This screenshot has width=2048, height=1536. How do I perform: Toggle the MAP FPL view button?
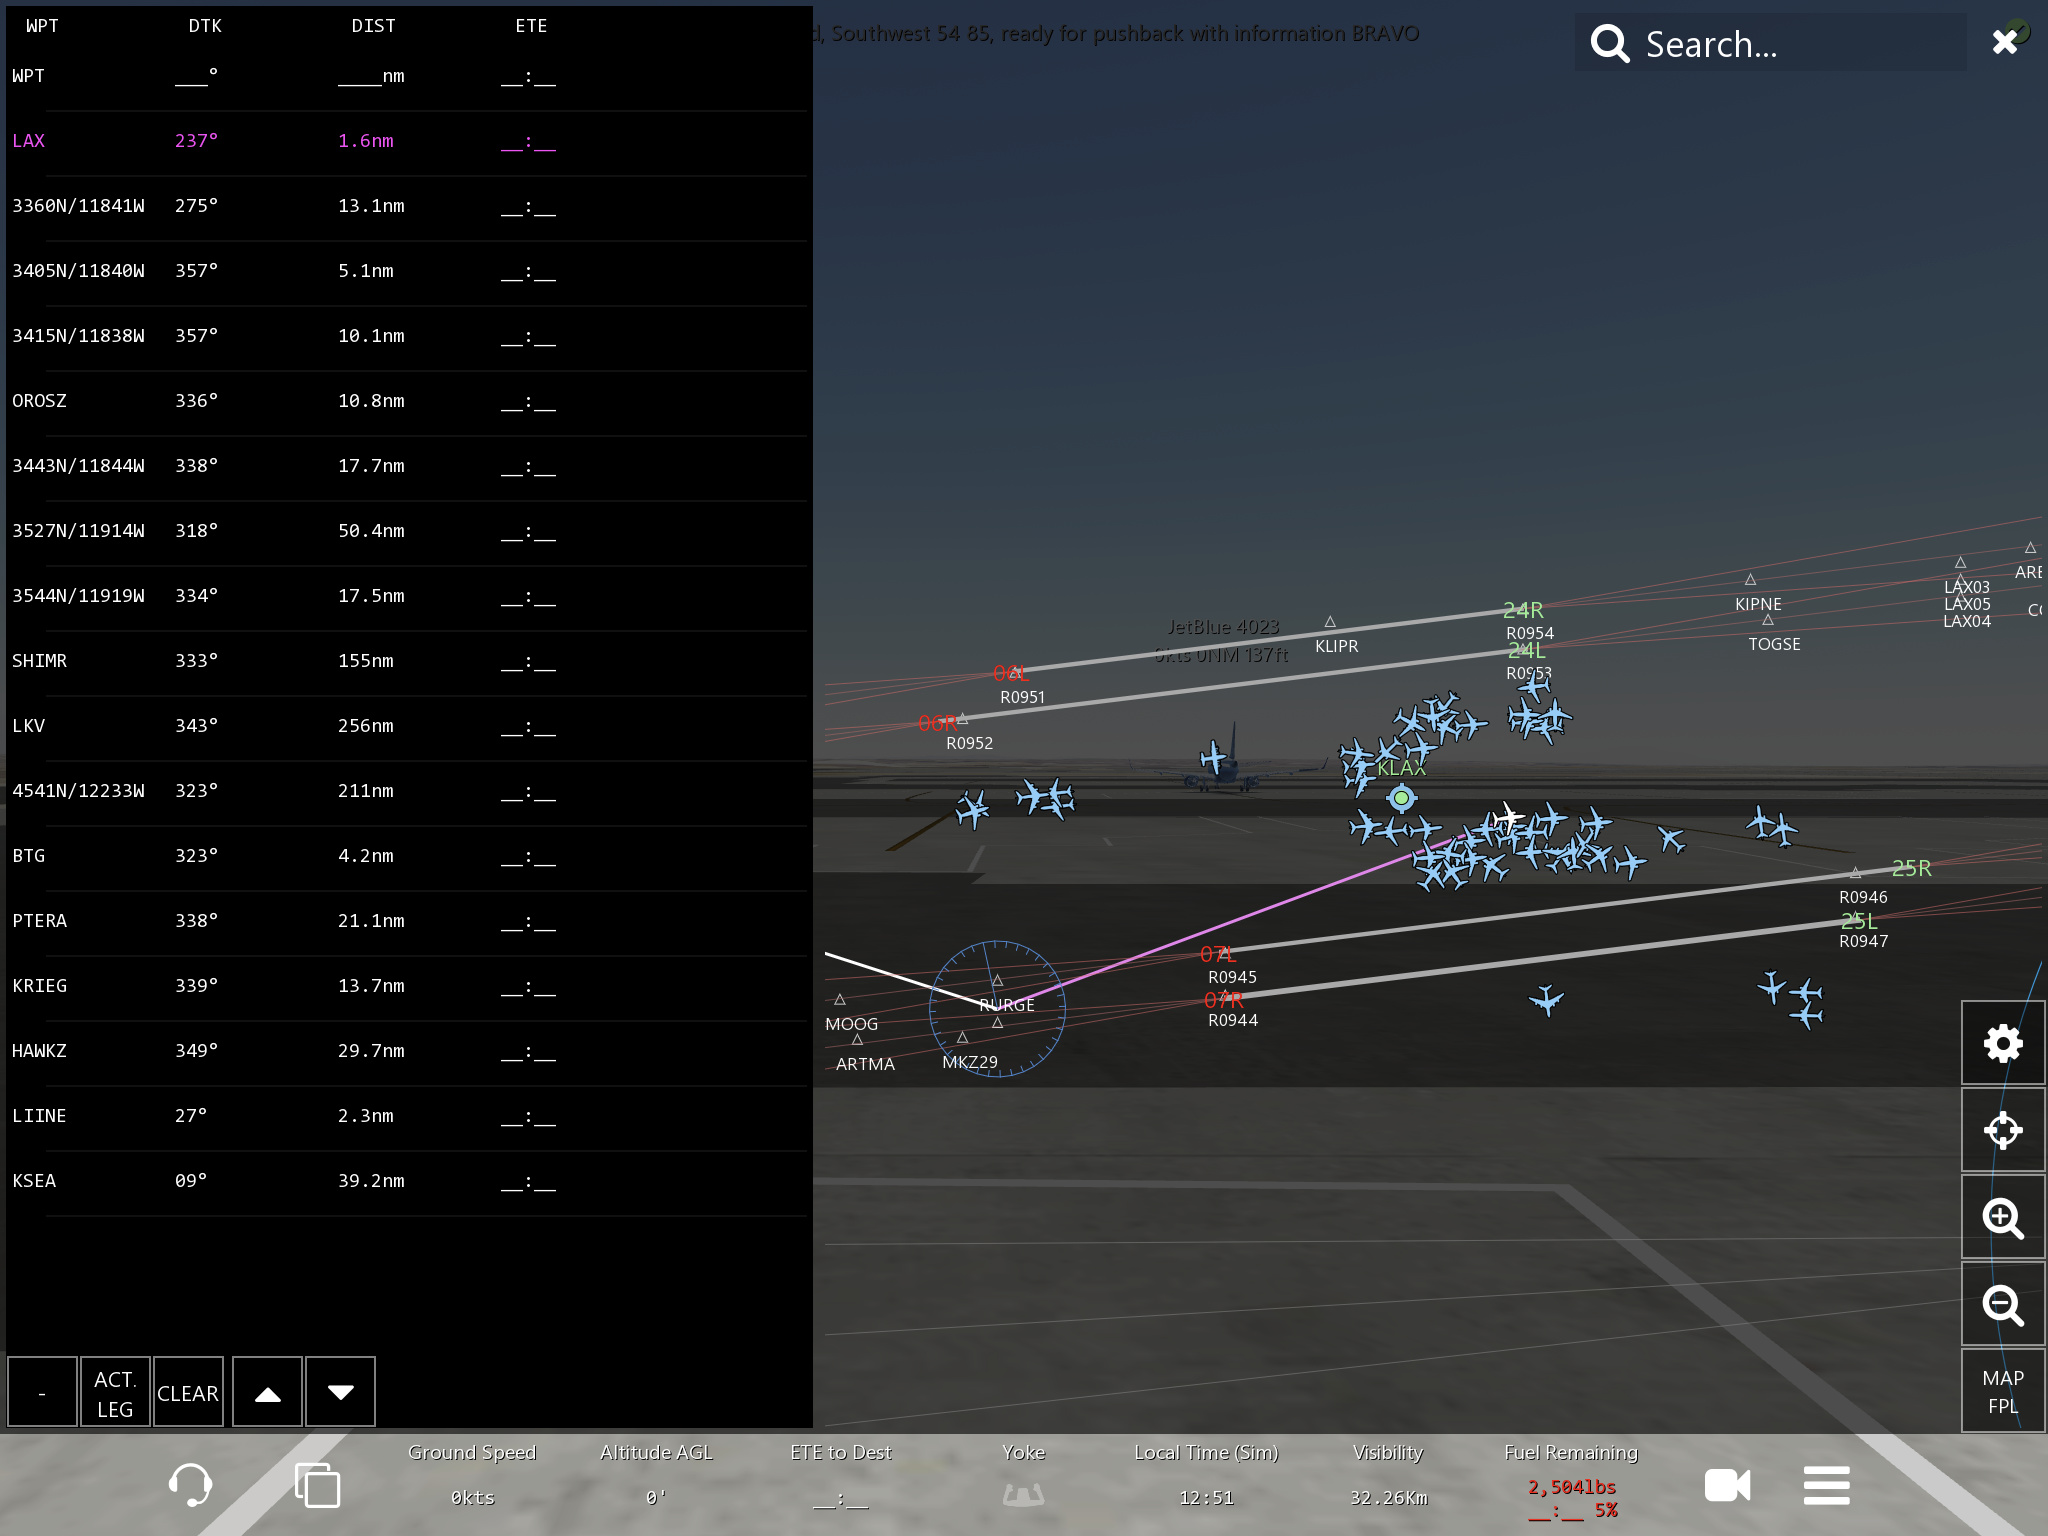pos(2002,1391)
